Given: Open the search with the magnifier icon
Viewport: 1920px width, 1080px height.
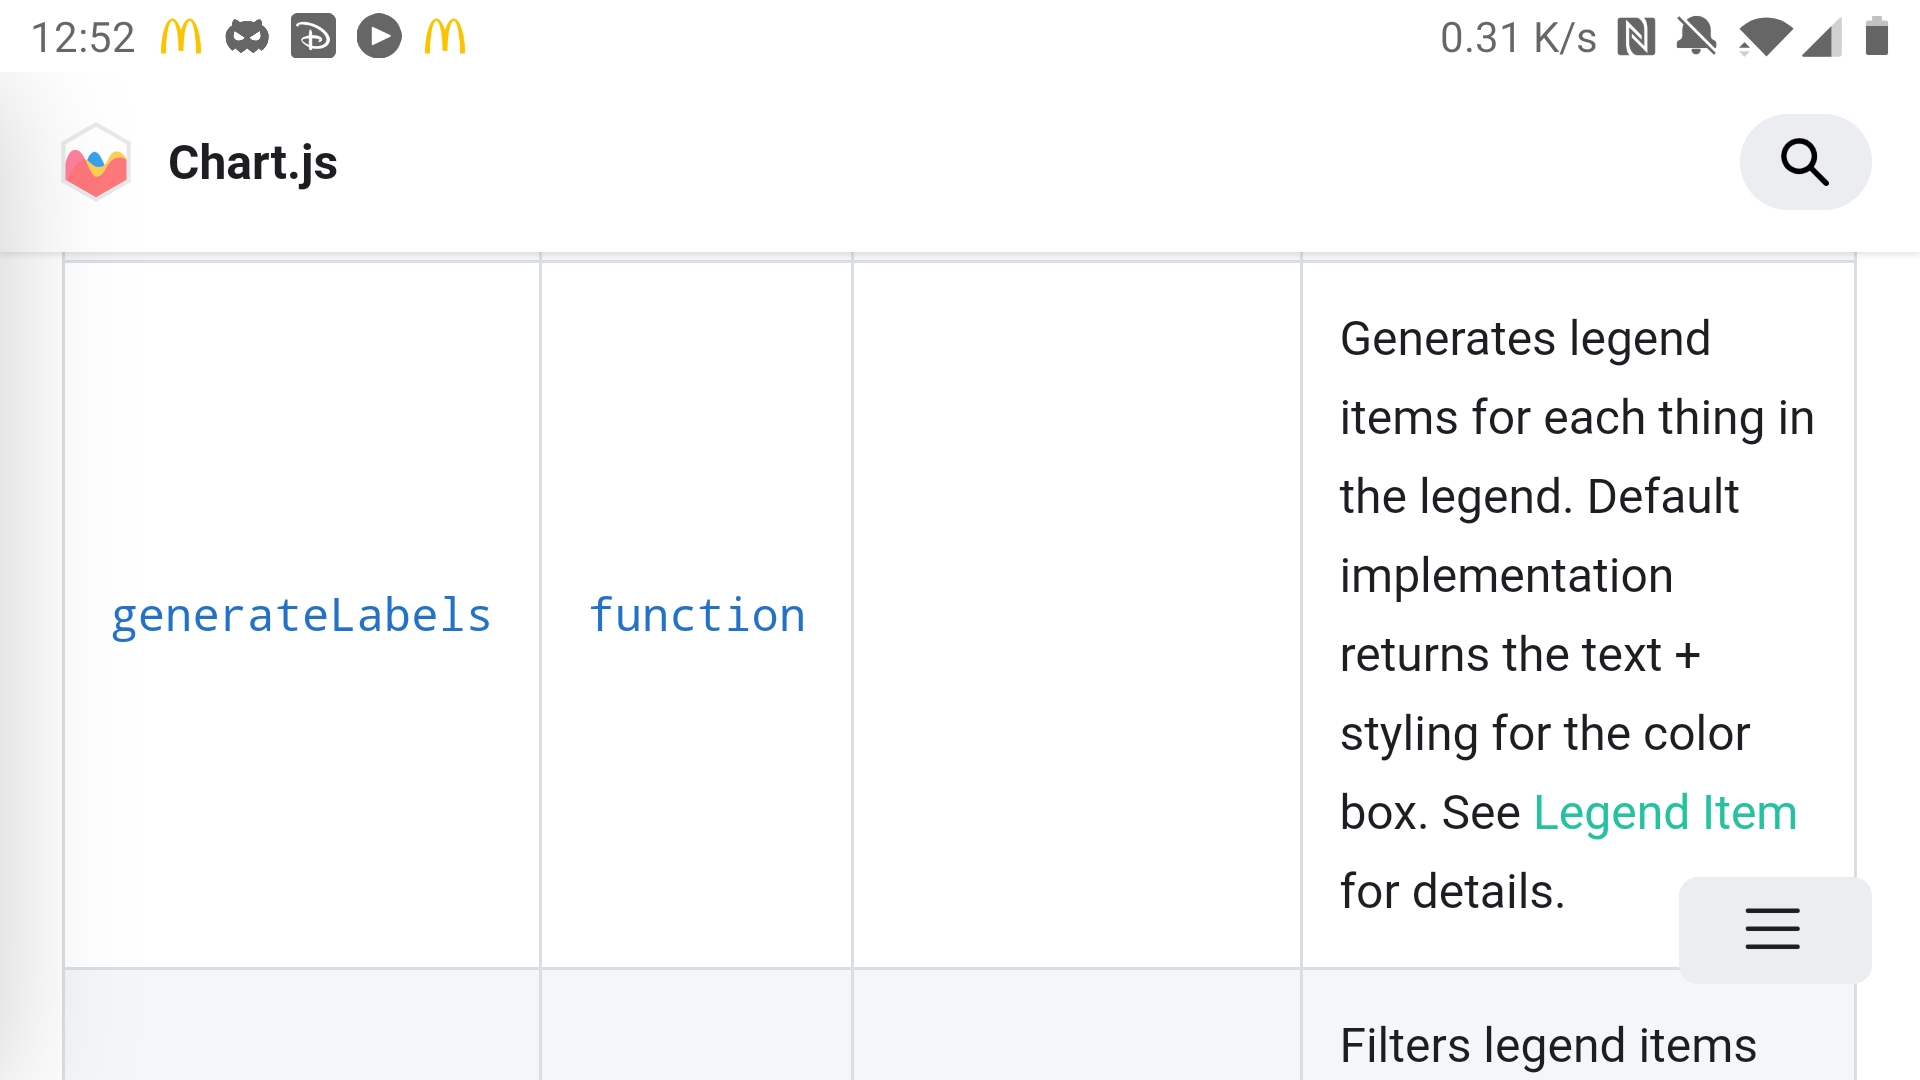Looking at the screenshot, I should click(1804, 161).
